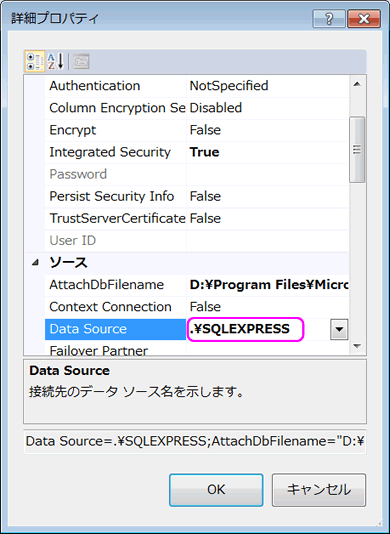Click the connection string text box

pos(195,442)
